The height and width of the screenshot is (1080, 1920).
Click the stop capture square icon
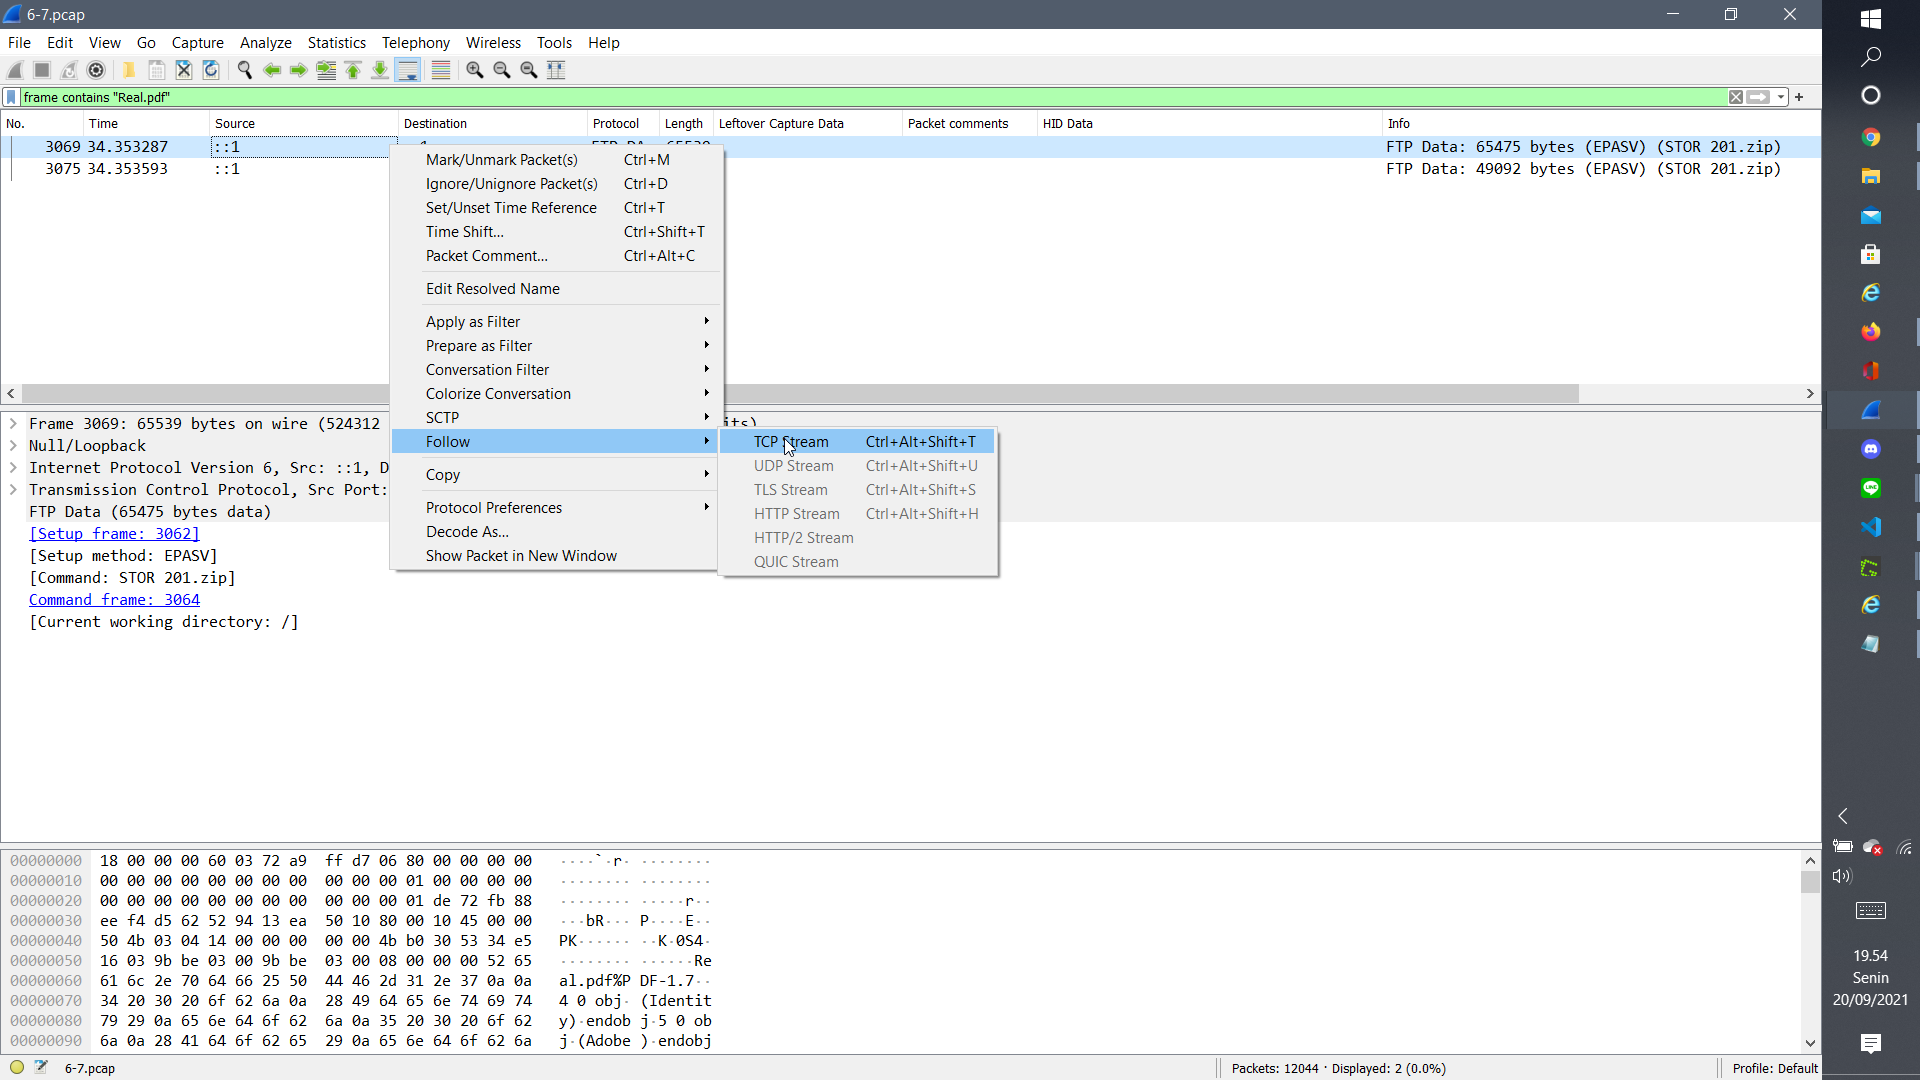(42, 70)
